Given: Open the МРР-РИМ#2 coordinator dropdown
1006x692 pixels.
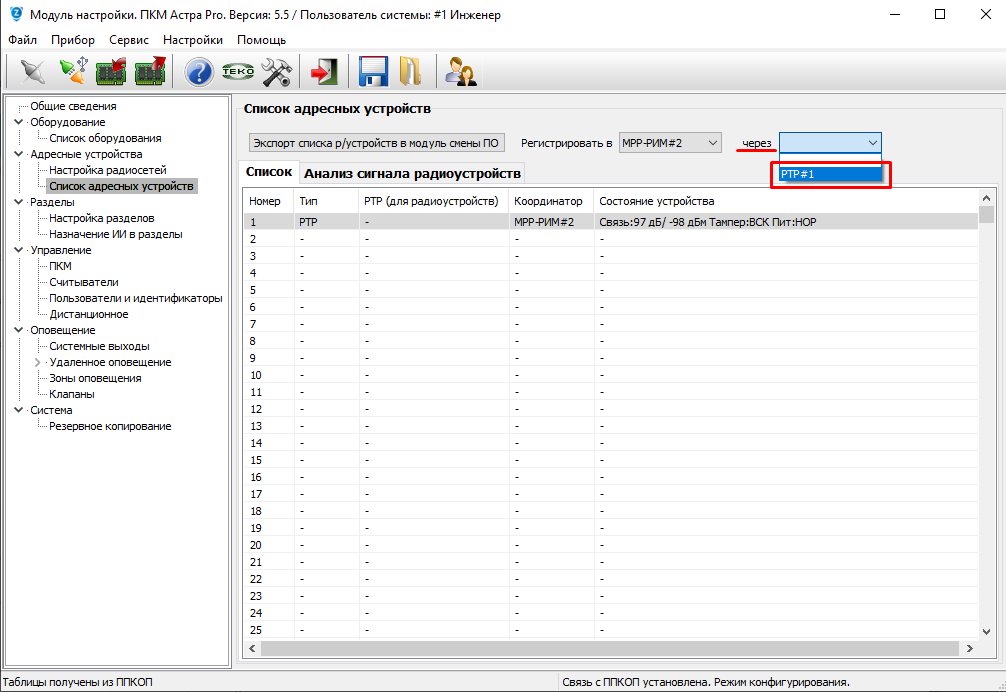Looking at the screenshot, I should [x=669, y=143].
